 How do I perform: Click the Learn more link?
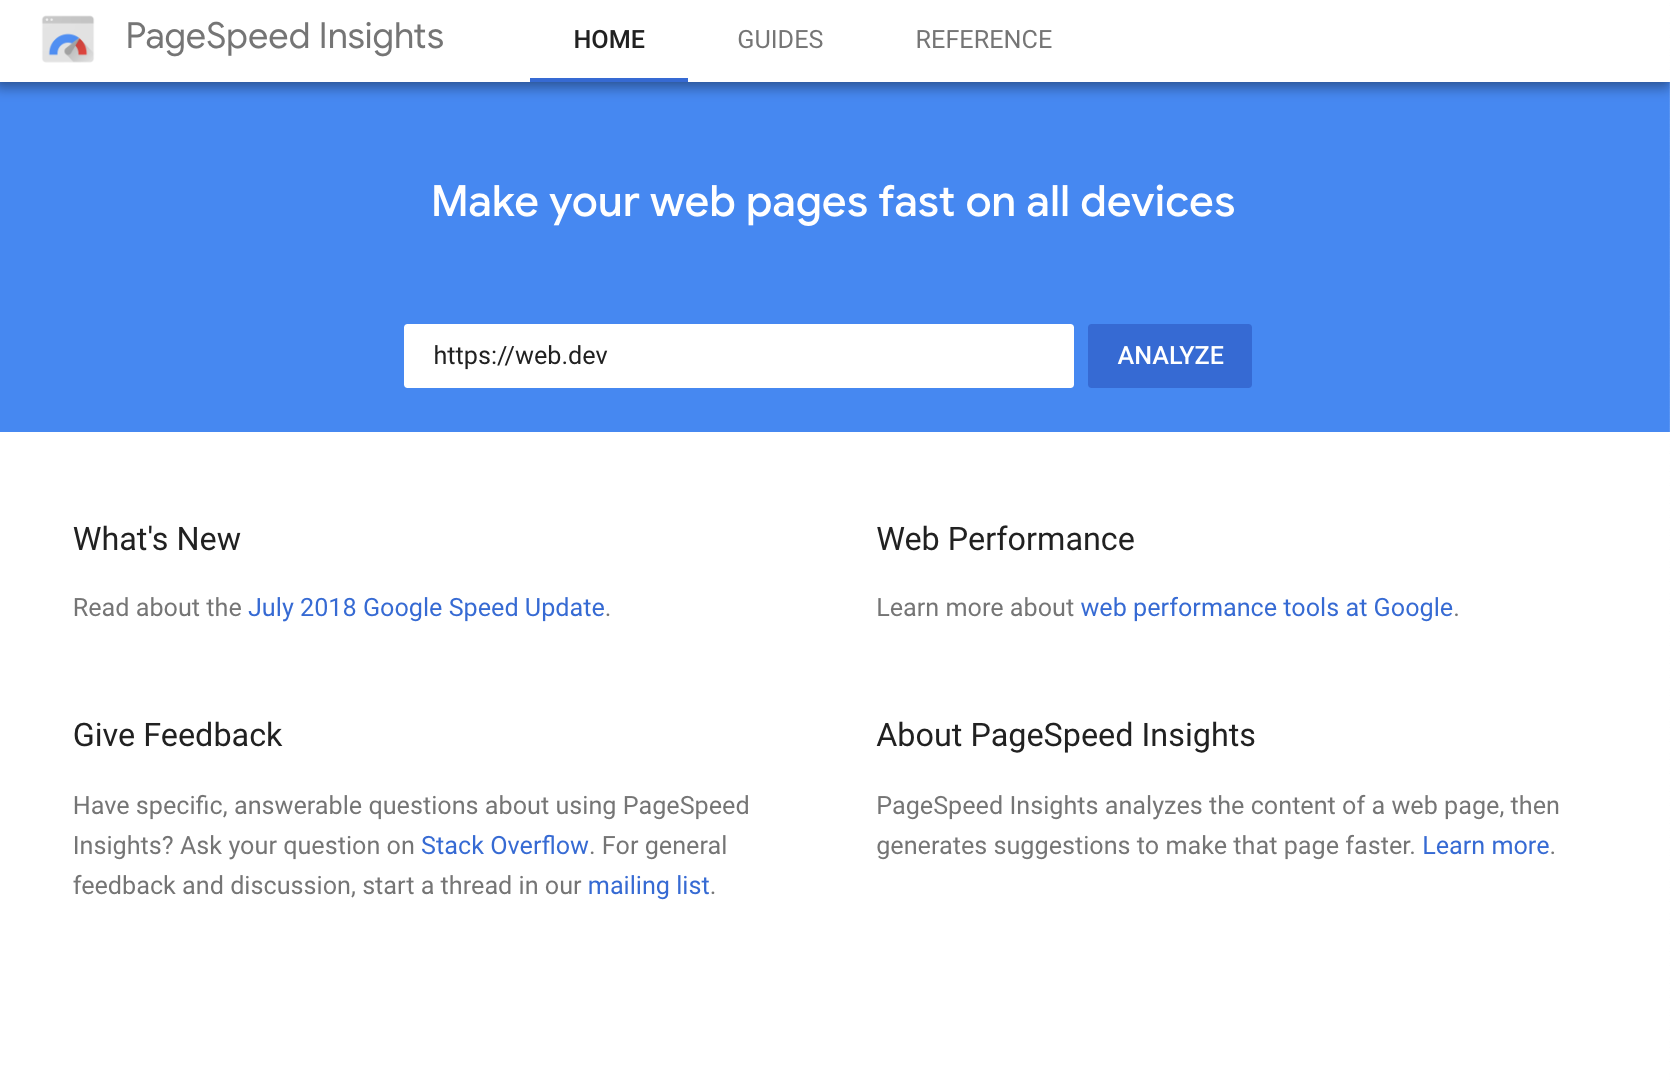pos(1485,846)
